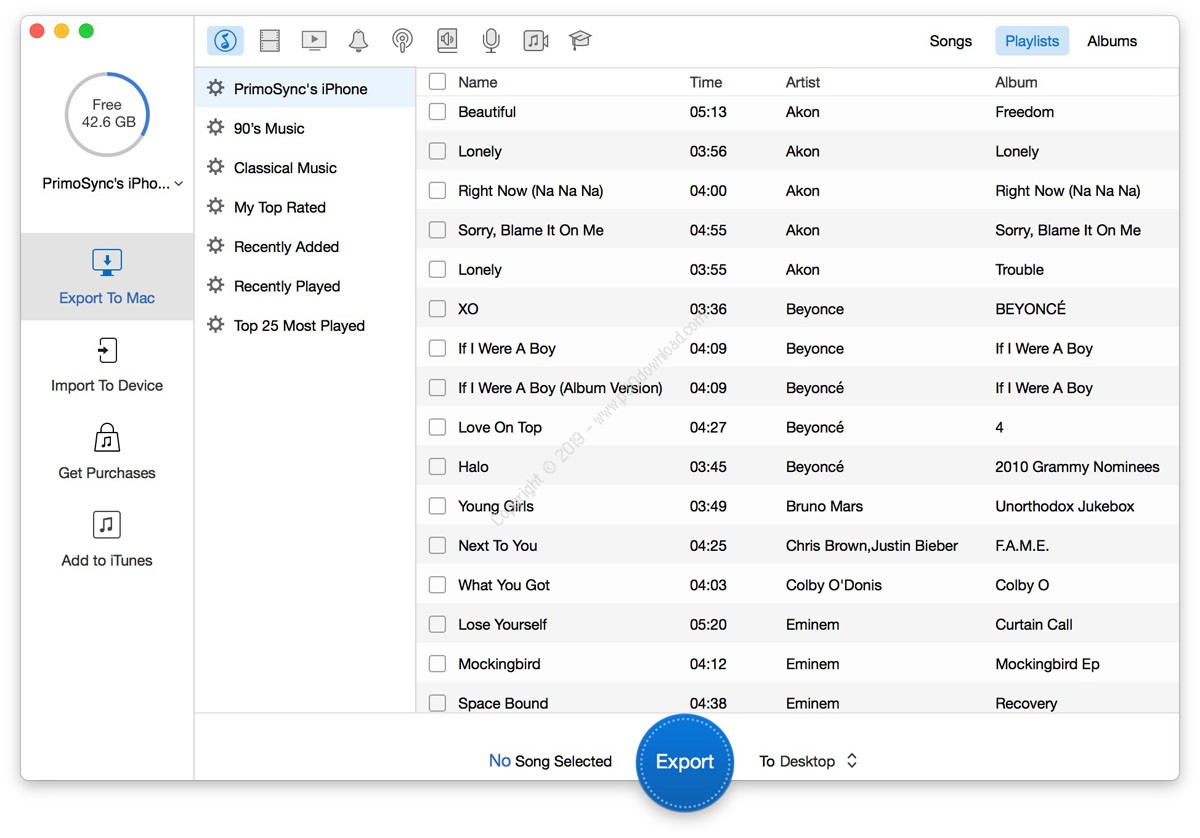The image size is (1200, 838).
Task: Open the Podcasts category icon
Action: point(402,41)
